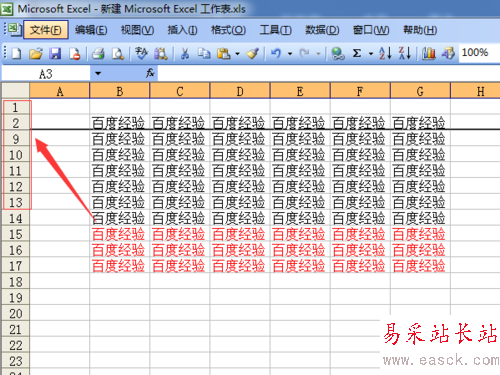Paste with the clipboard icon
The height and width of the screenshot is (375, 500).
(223, 53)
